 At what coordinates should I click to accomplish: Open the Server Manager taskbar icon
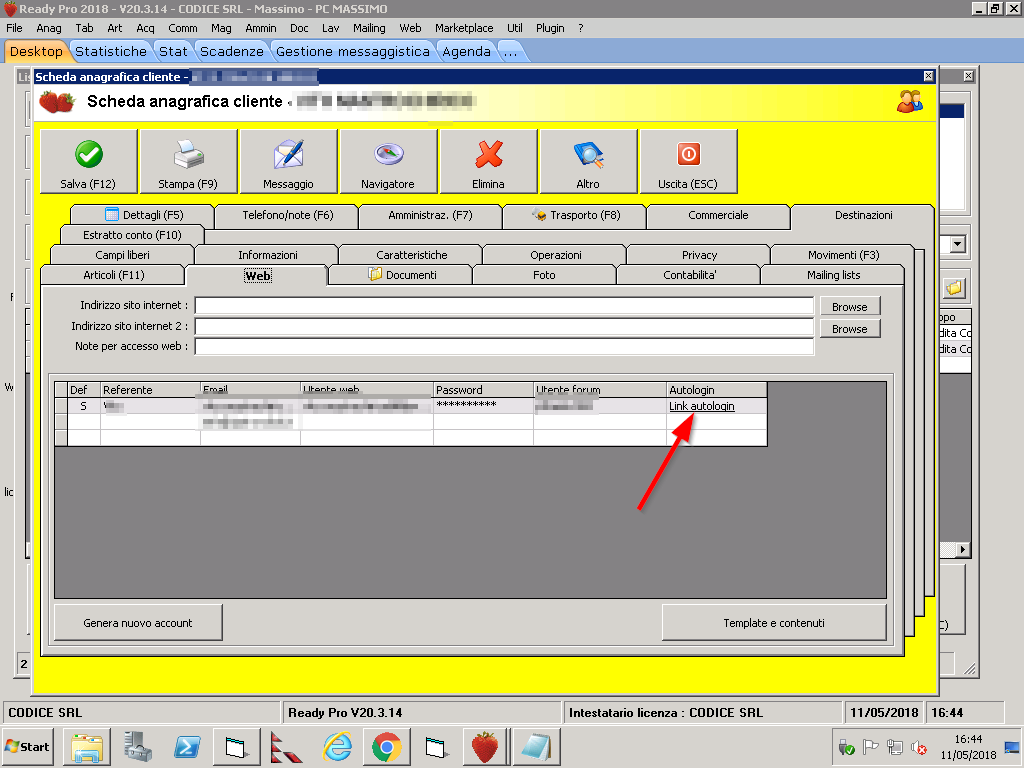pyautogui.click(x=138, y=747)
